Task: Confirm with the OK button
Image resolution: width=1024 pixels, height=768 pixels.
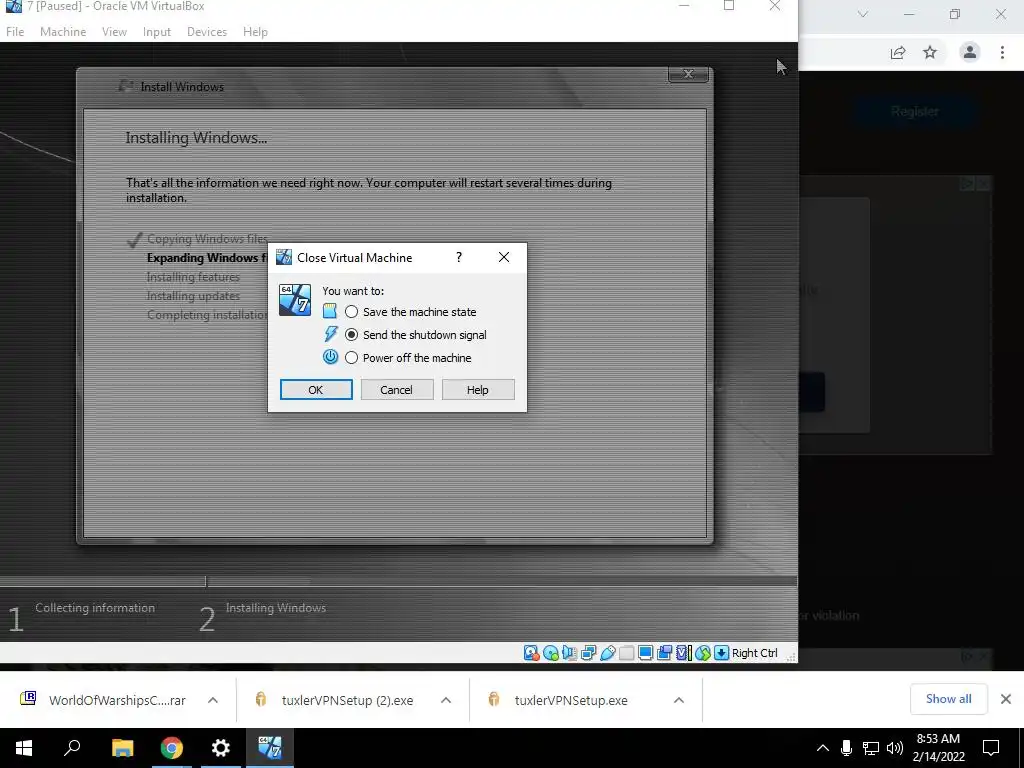Action: tap(316, 389)
